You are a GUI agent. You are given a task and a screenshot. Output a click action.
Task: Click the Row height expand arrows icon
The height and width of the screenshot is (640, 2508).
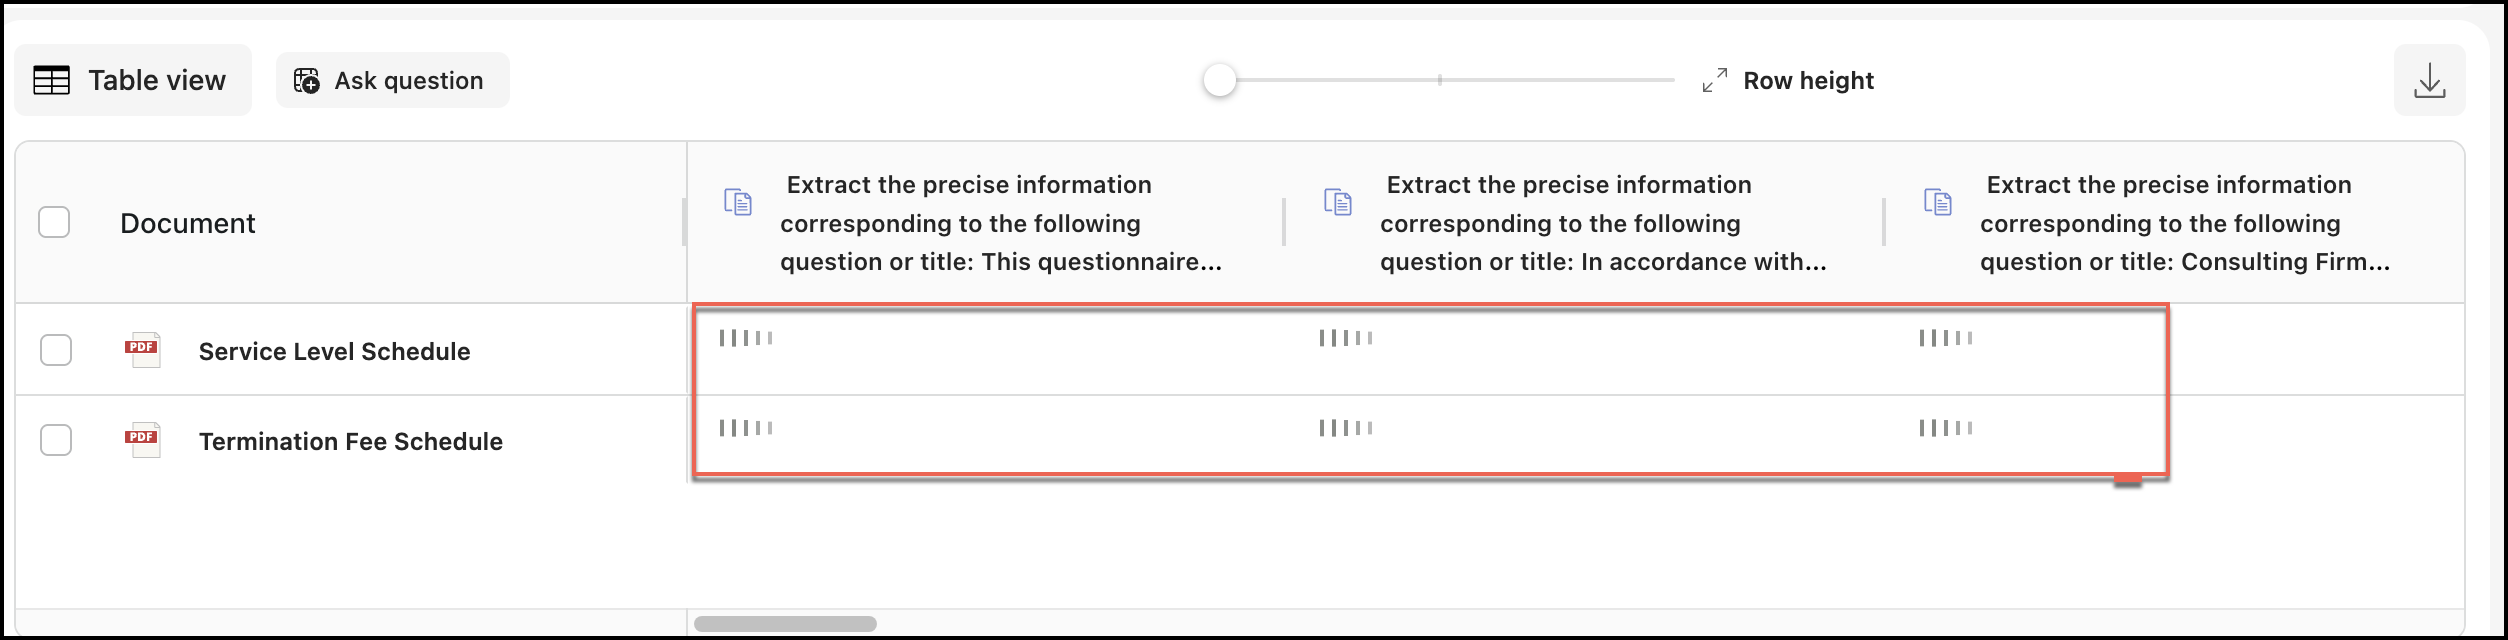pos(1714,80)
